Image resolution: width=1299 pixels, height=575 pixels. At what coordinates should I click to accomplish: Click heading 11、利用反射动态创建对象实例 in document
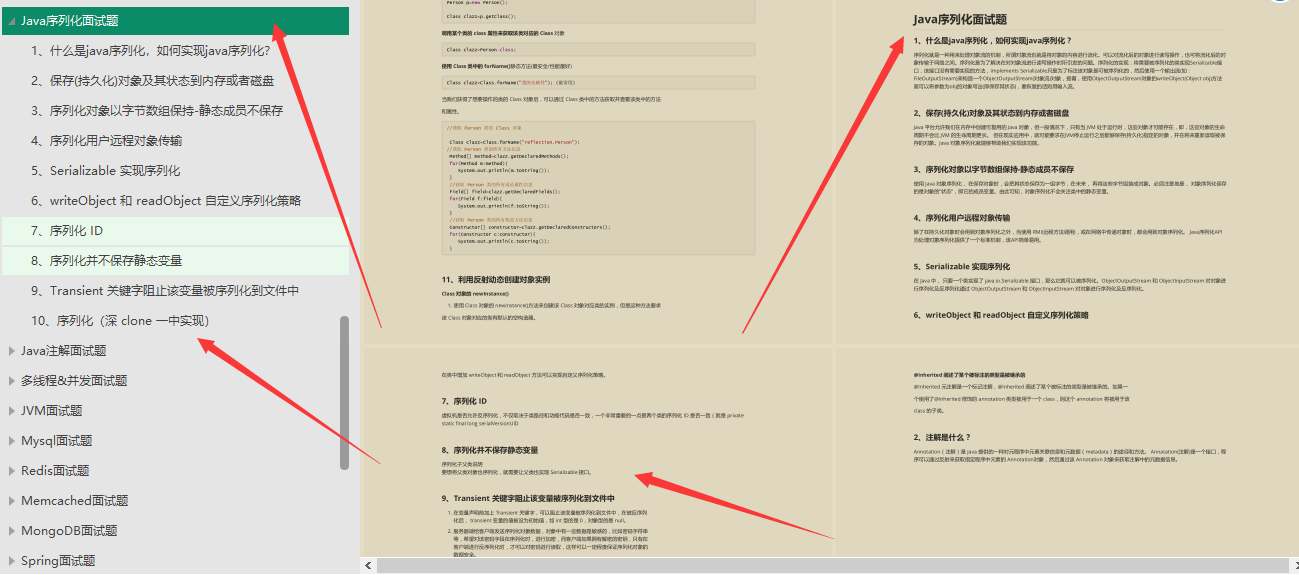click(x=496, y=279)
